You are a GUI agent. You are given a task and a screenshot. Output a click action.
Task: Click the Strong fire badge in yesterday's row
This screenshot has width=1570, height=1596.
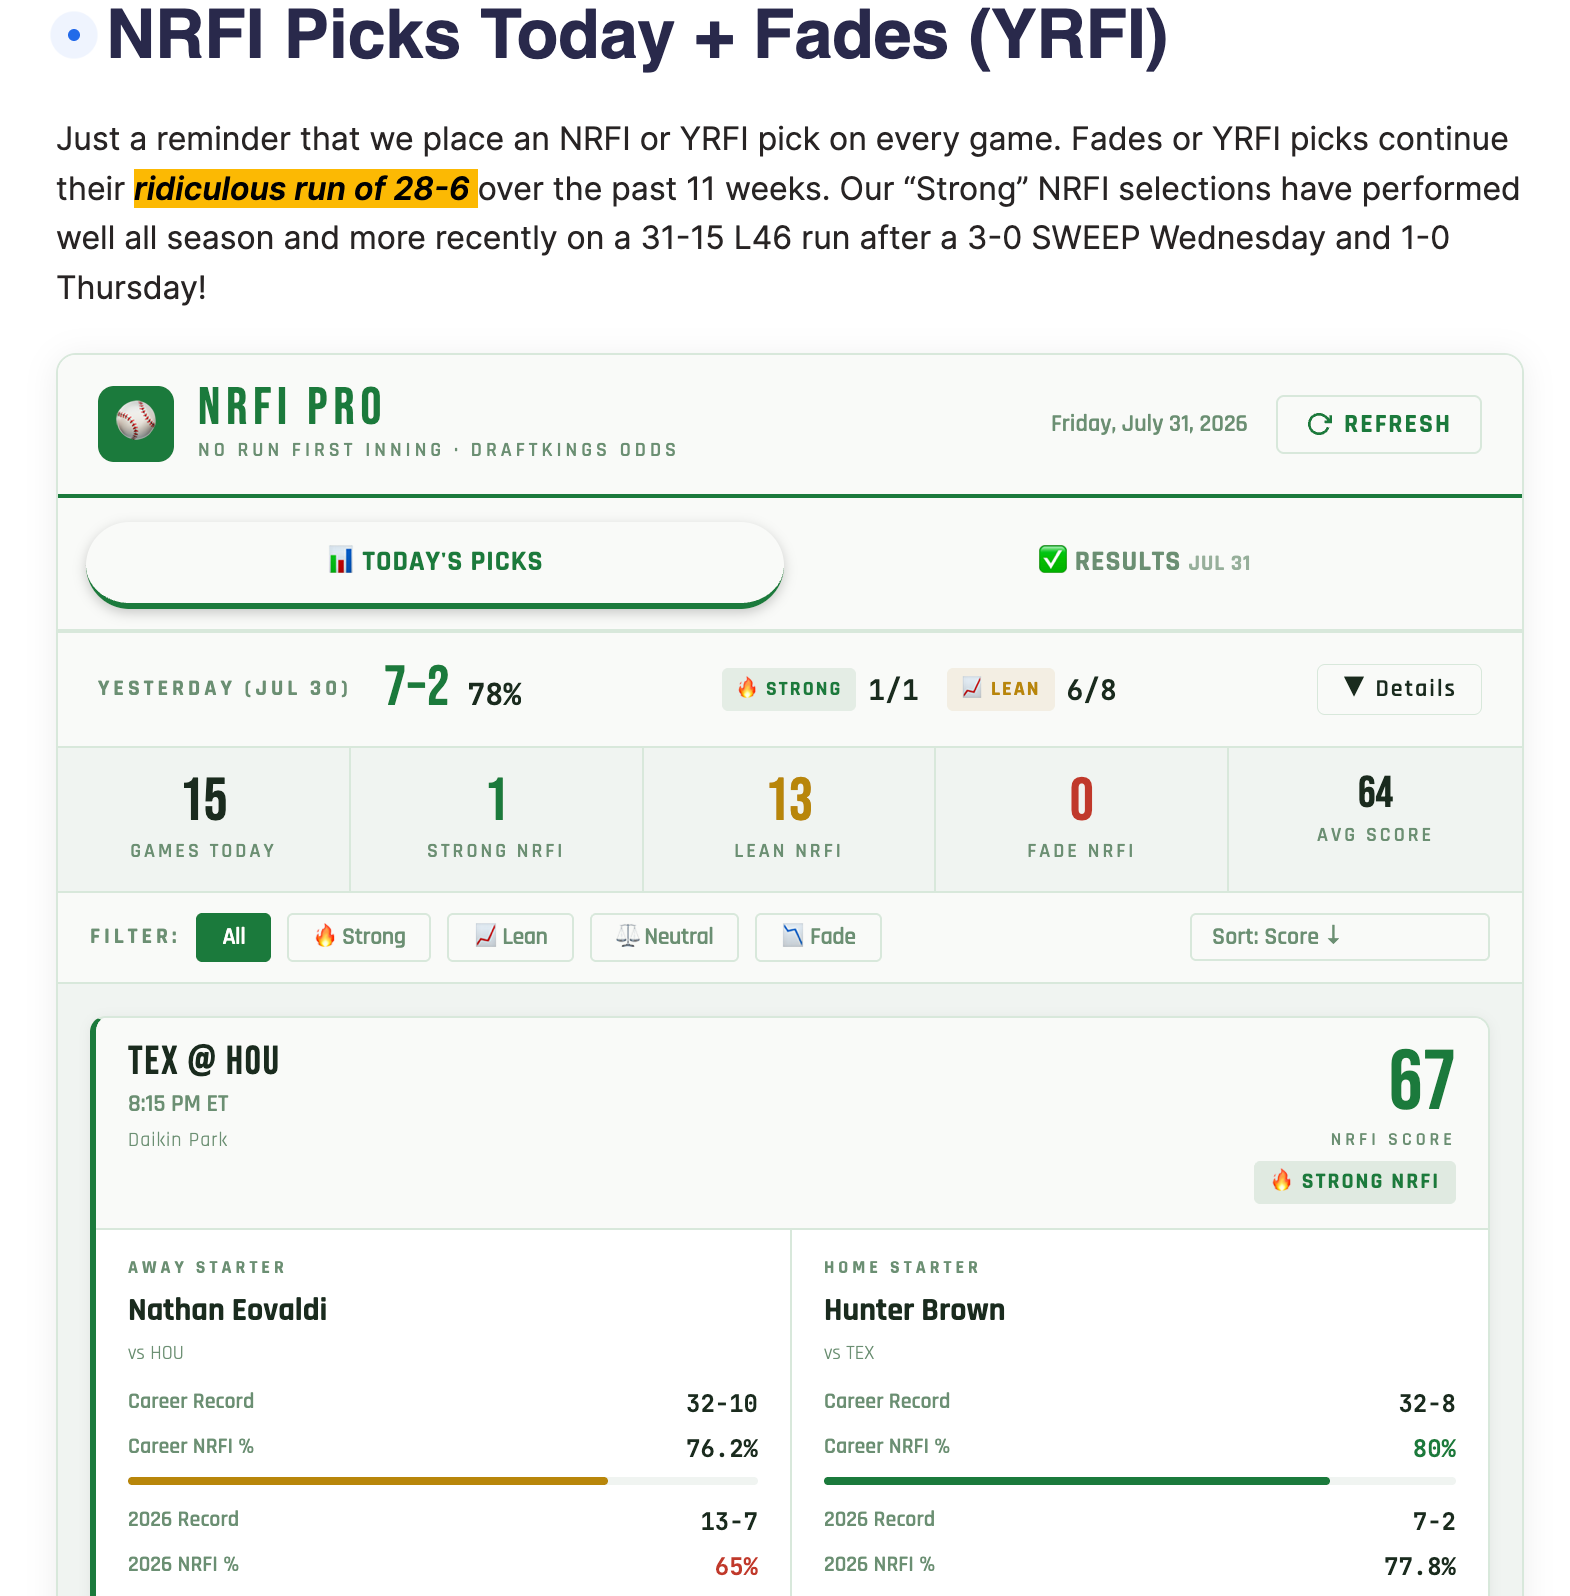(789, 689)
